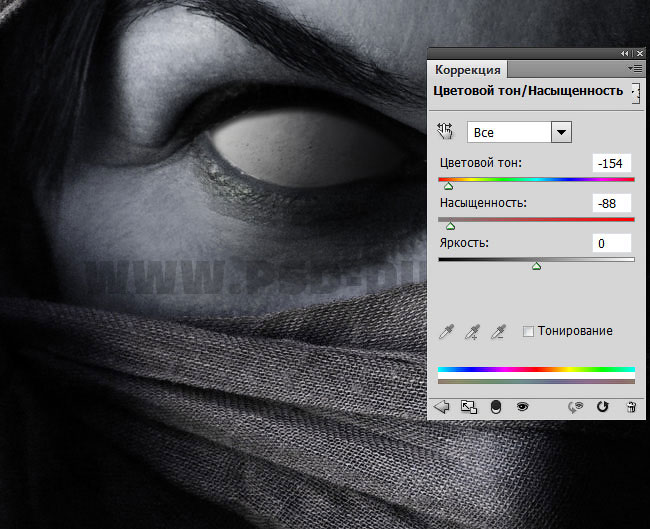Viewport: 650px width, 529px height.
Task: Click the Яркость value field
Action: [611, 243]
